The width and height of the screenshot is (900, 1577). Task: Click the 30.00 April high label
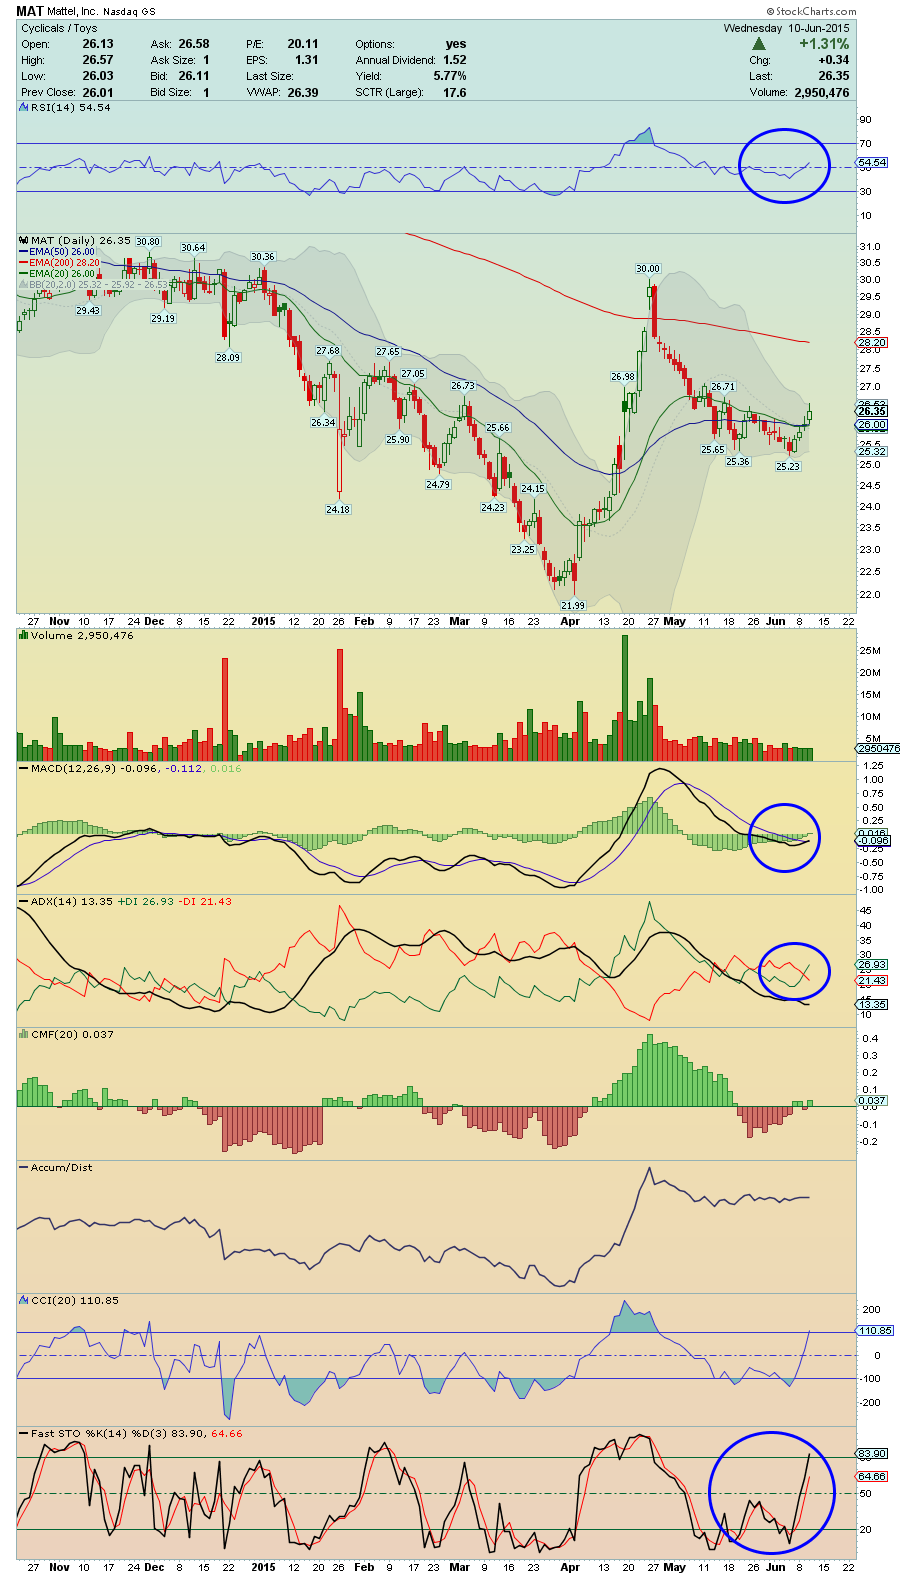[648, 269]
